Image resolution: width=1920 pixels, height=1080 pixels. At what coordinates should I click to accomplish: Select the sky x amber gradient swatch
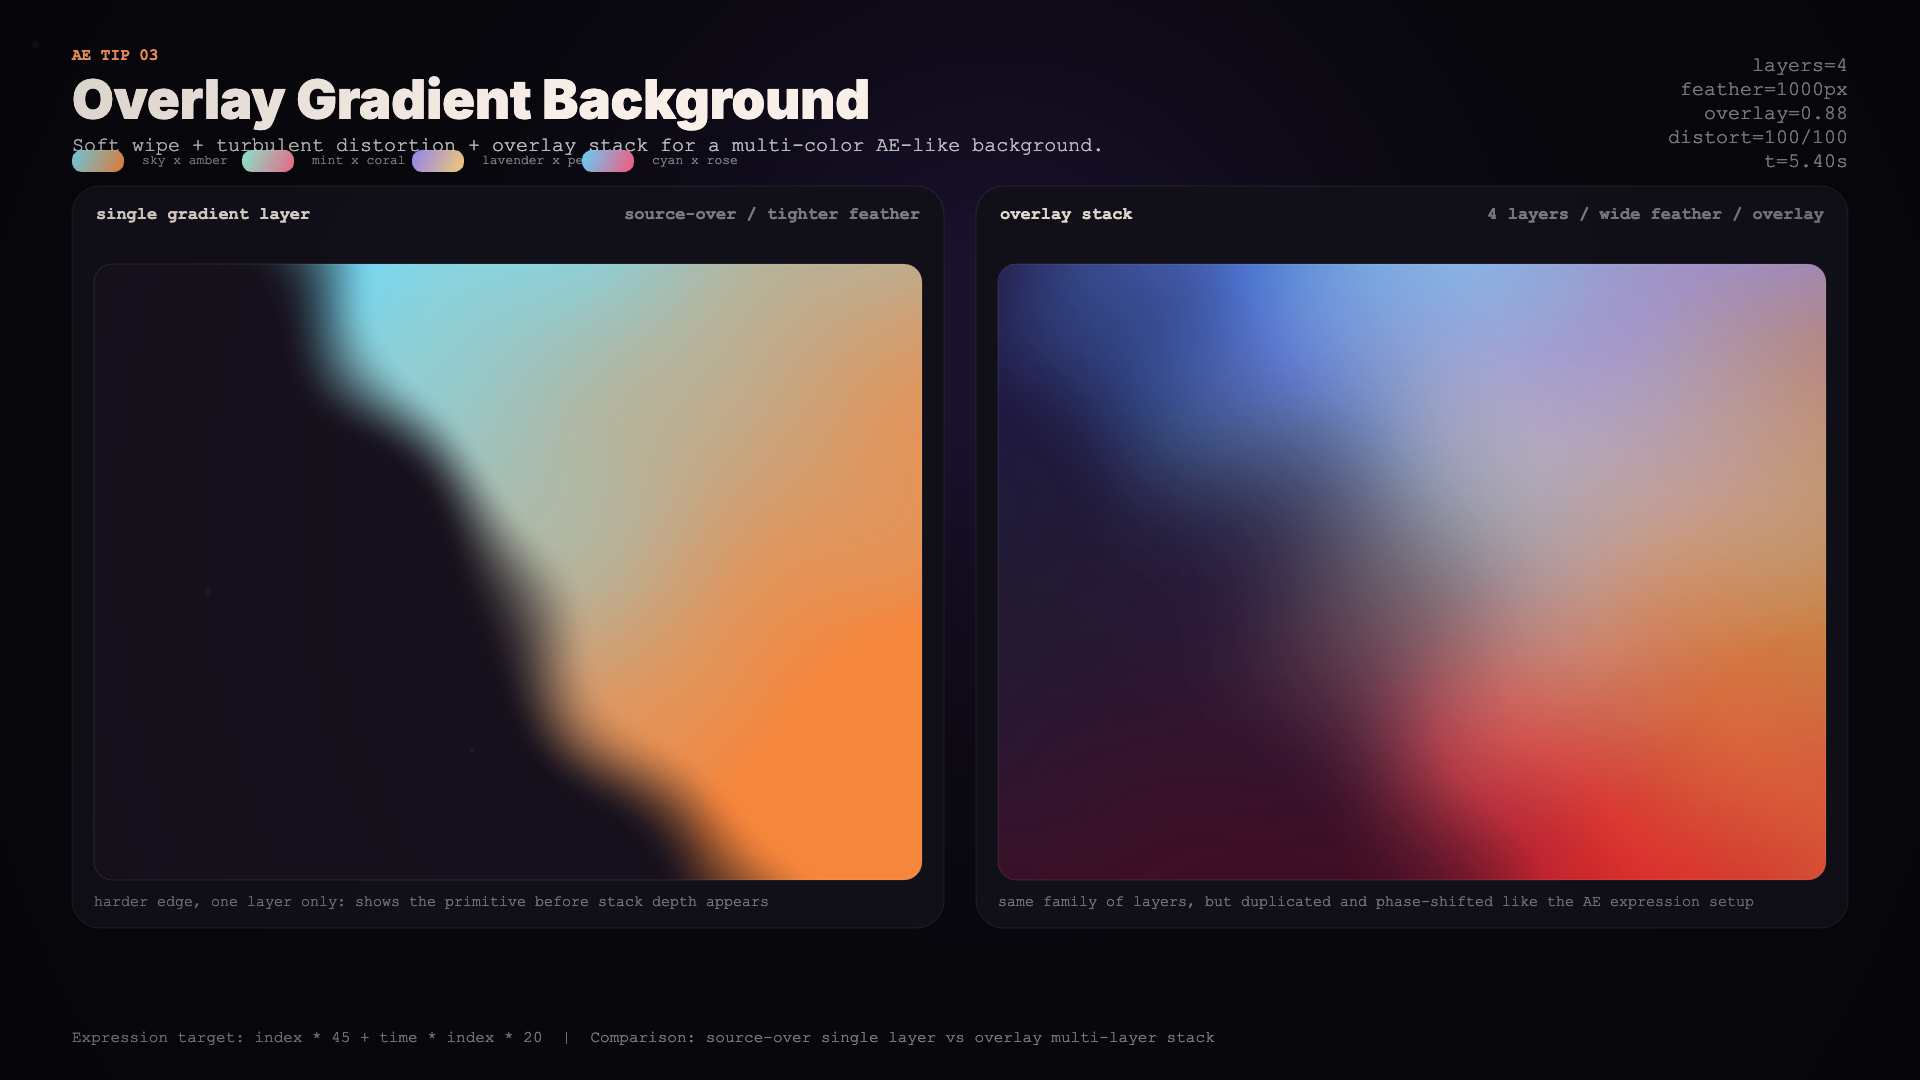pyautogui.click(x=98, y=161)
